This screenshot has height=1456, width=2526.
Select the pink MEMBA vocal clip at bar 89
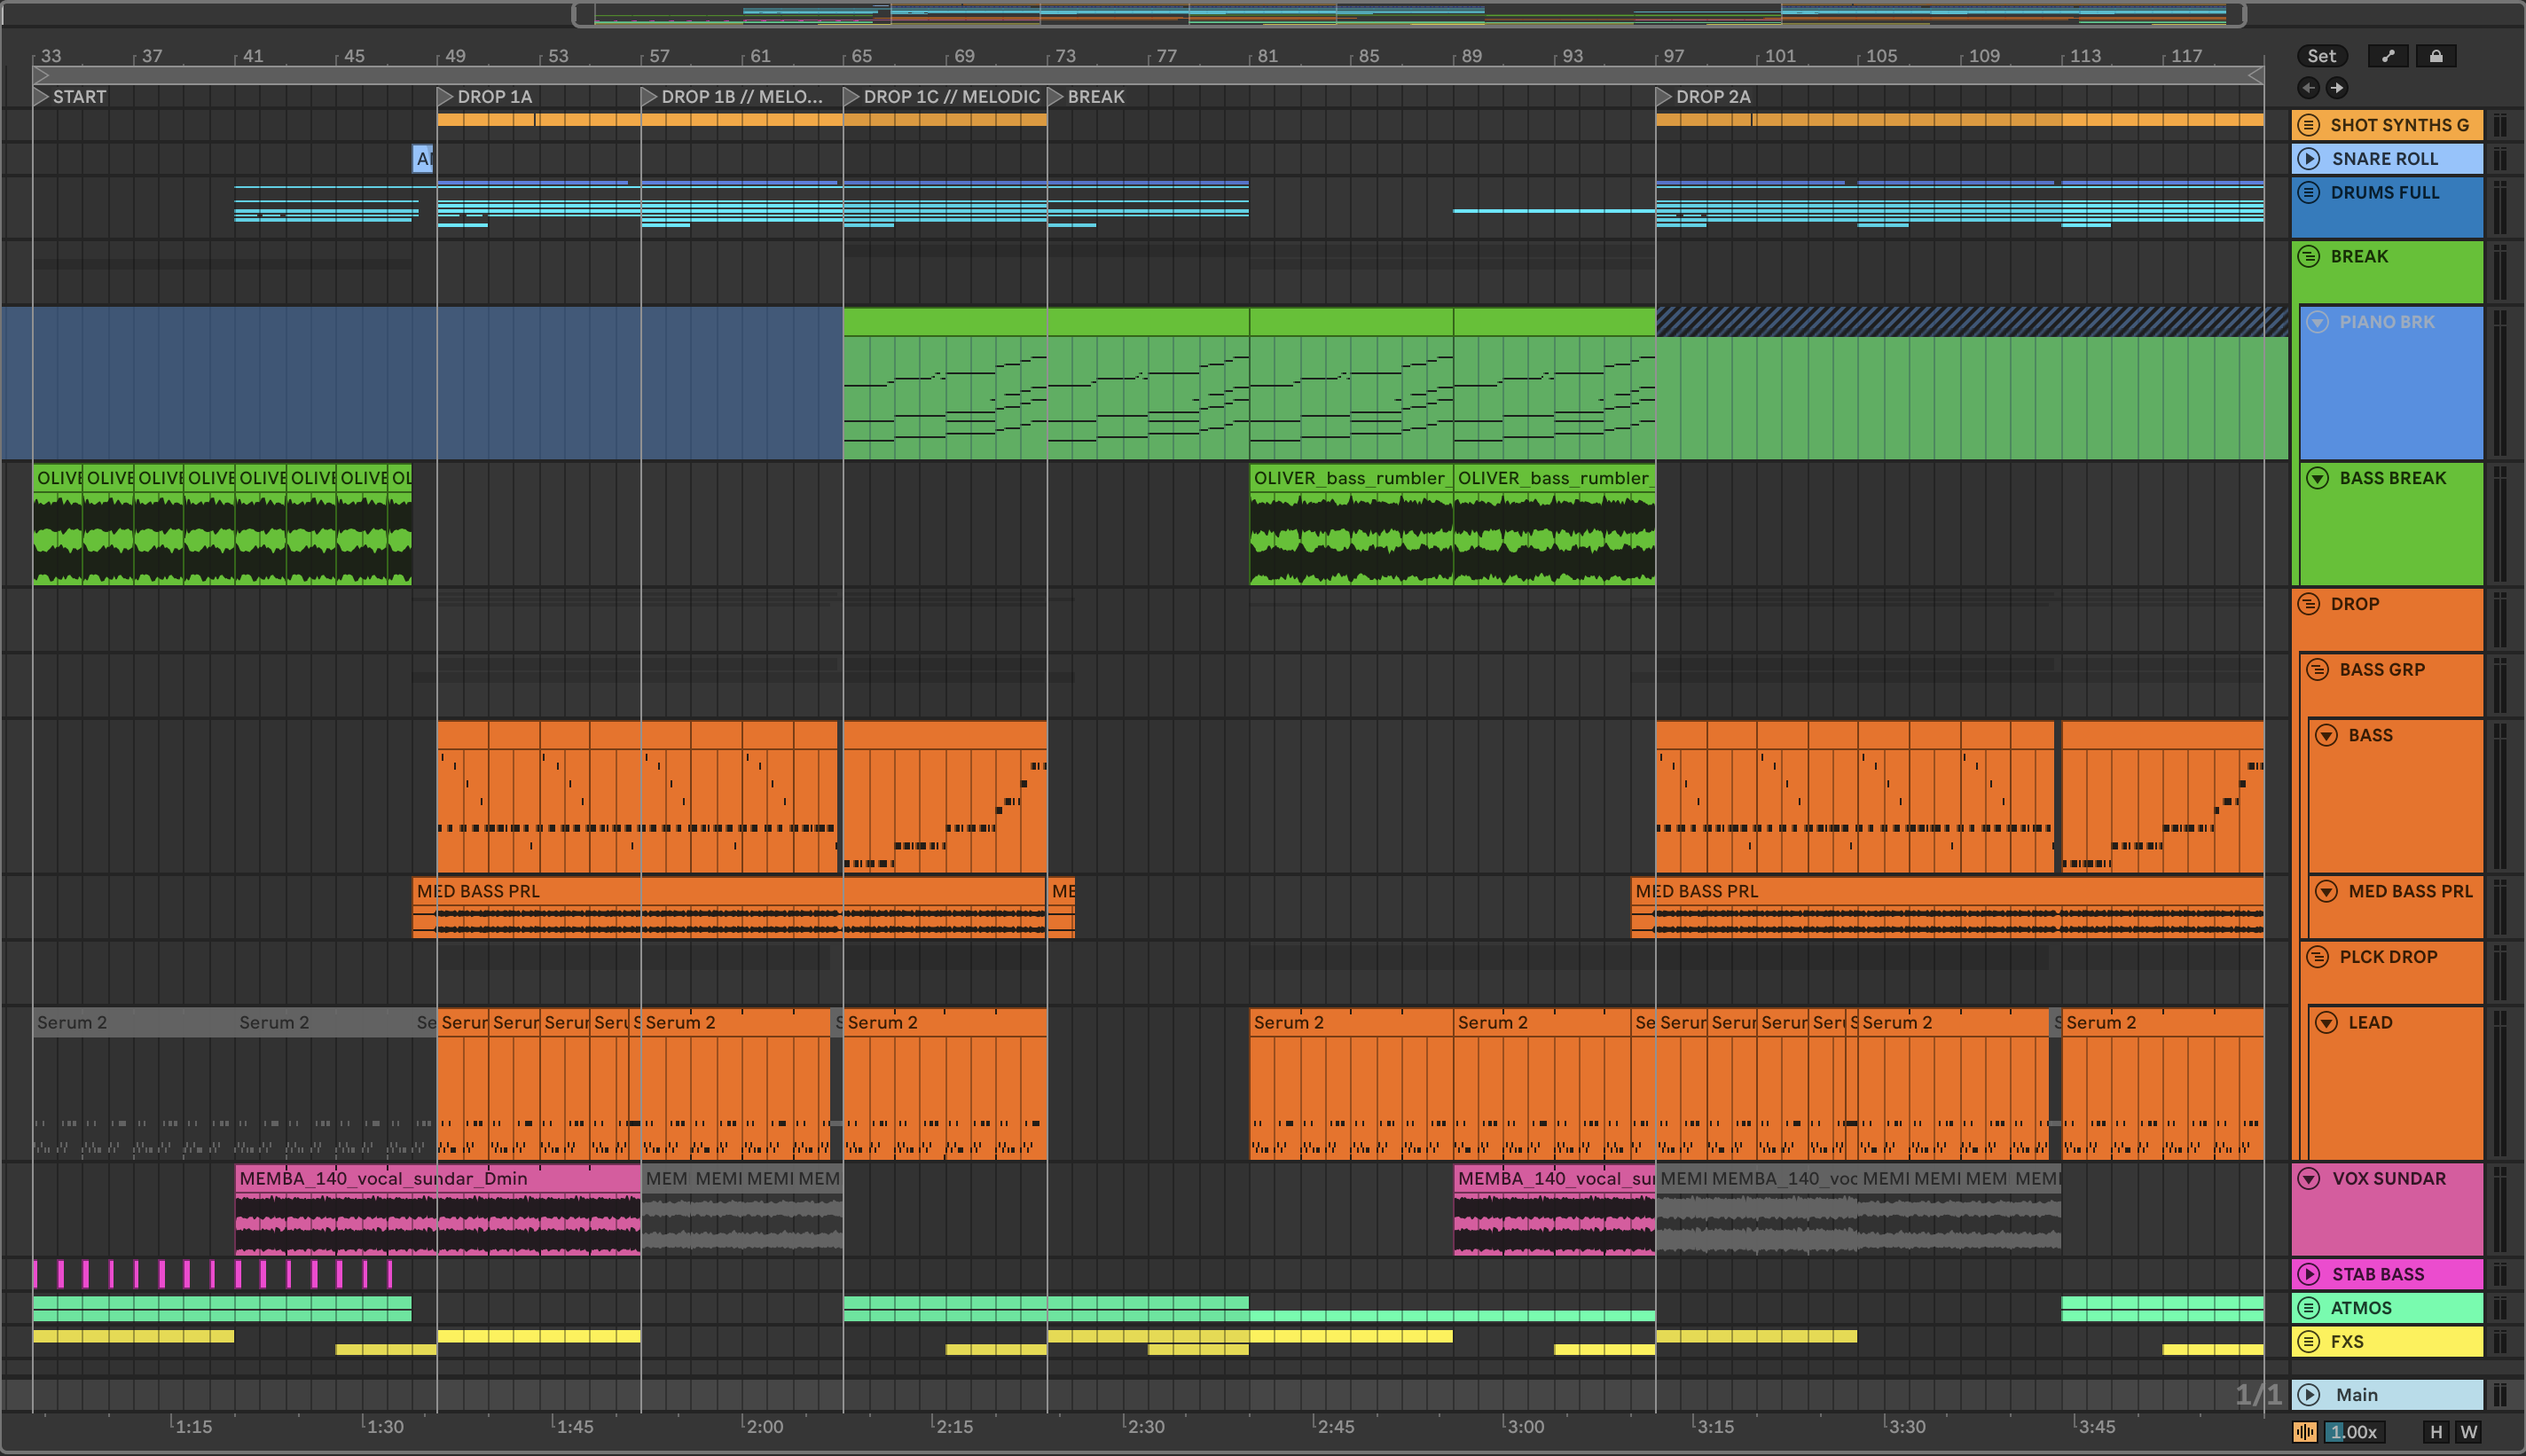click(x=1554, y=1209)
